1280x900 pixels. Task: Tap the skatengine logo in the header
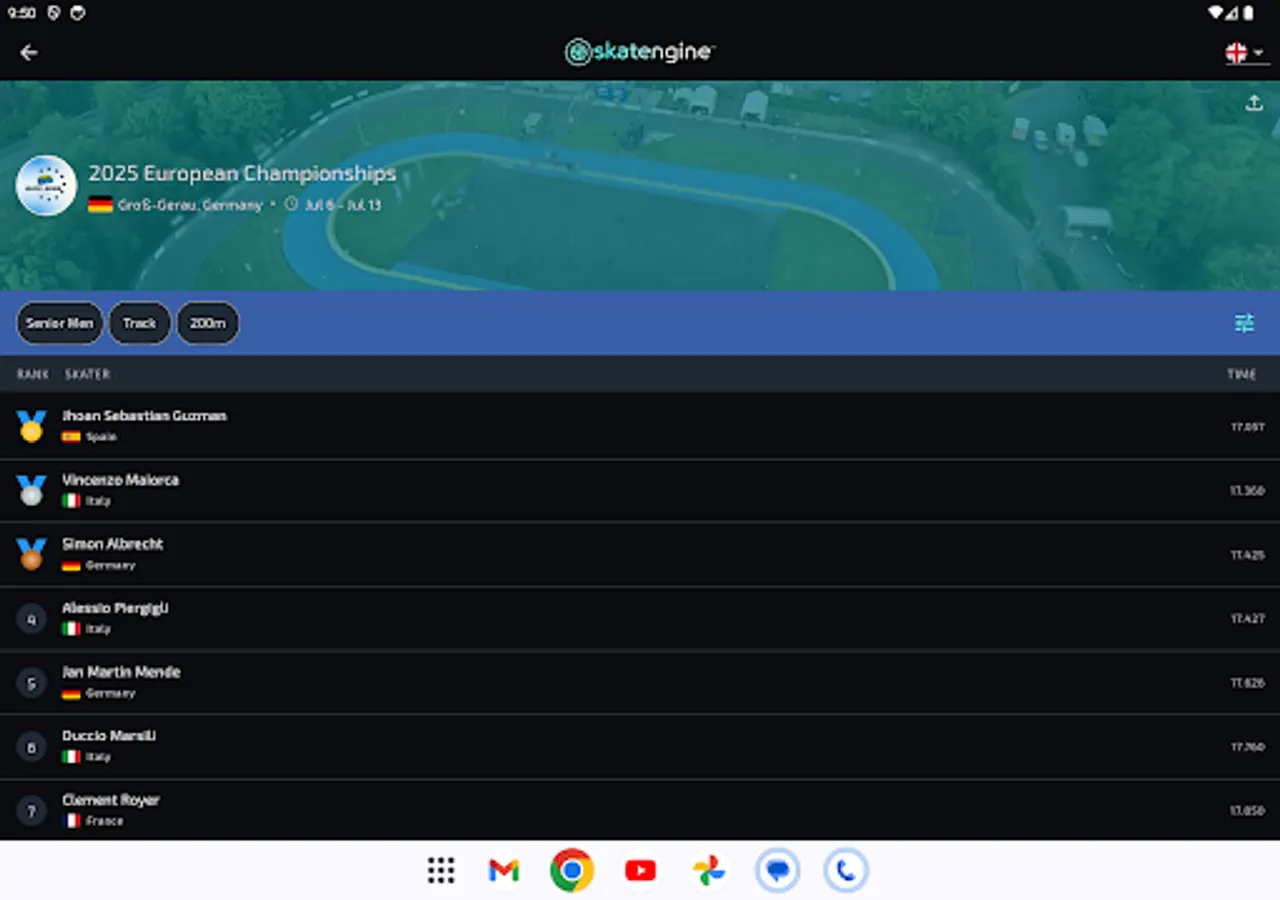[x=639, y=51]
